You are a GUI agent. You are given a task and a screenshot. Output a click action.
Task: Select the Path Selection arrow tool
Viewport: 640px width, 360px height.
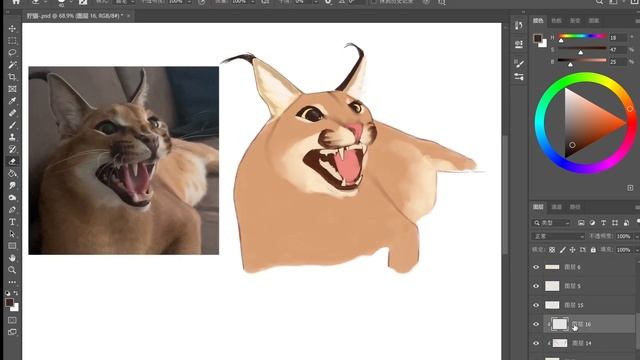12,234
